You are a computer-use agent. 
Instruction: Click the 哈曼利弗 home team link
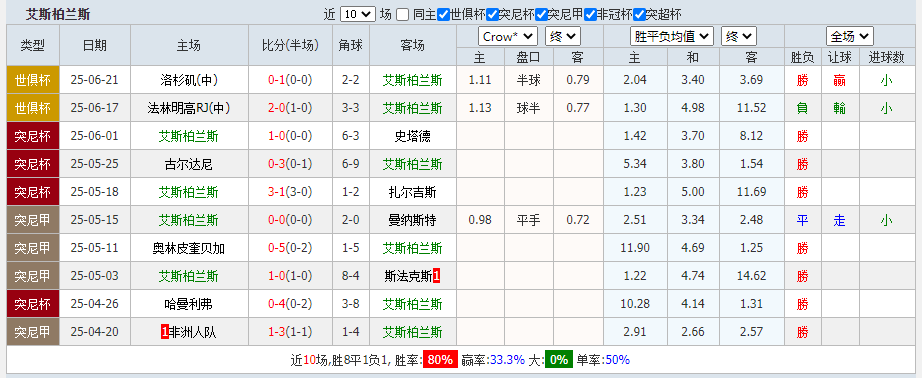point(188,305)
